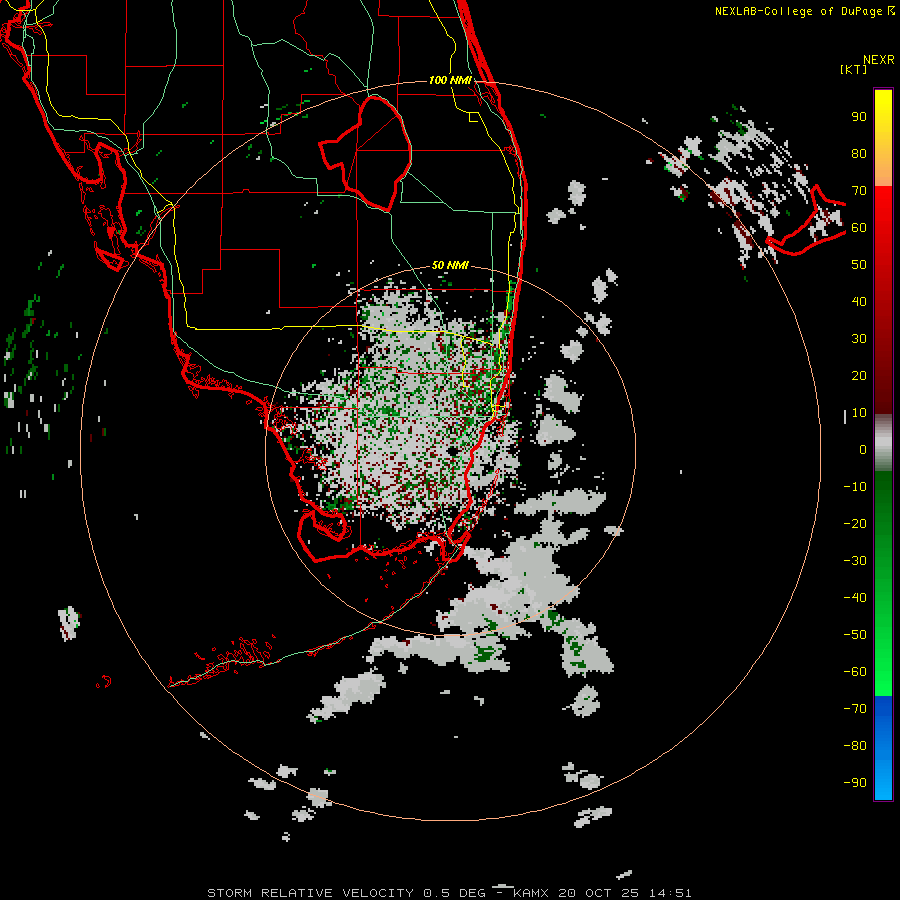The width and height of the screenshot is (900, 900).
Task: Select the 100 NMI range ring label
Action: click(x=450, y=80)
